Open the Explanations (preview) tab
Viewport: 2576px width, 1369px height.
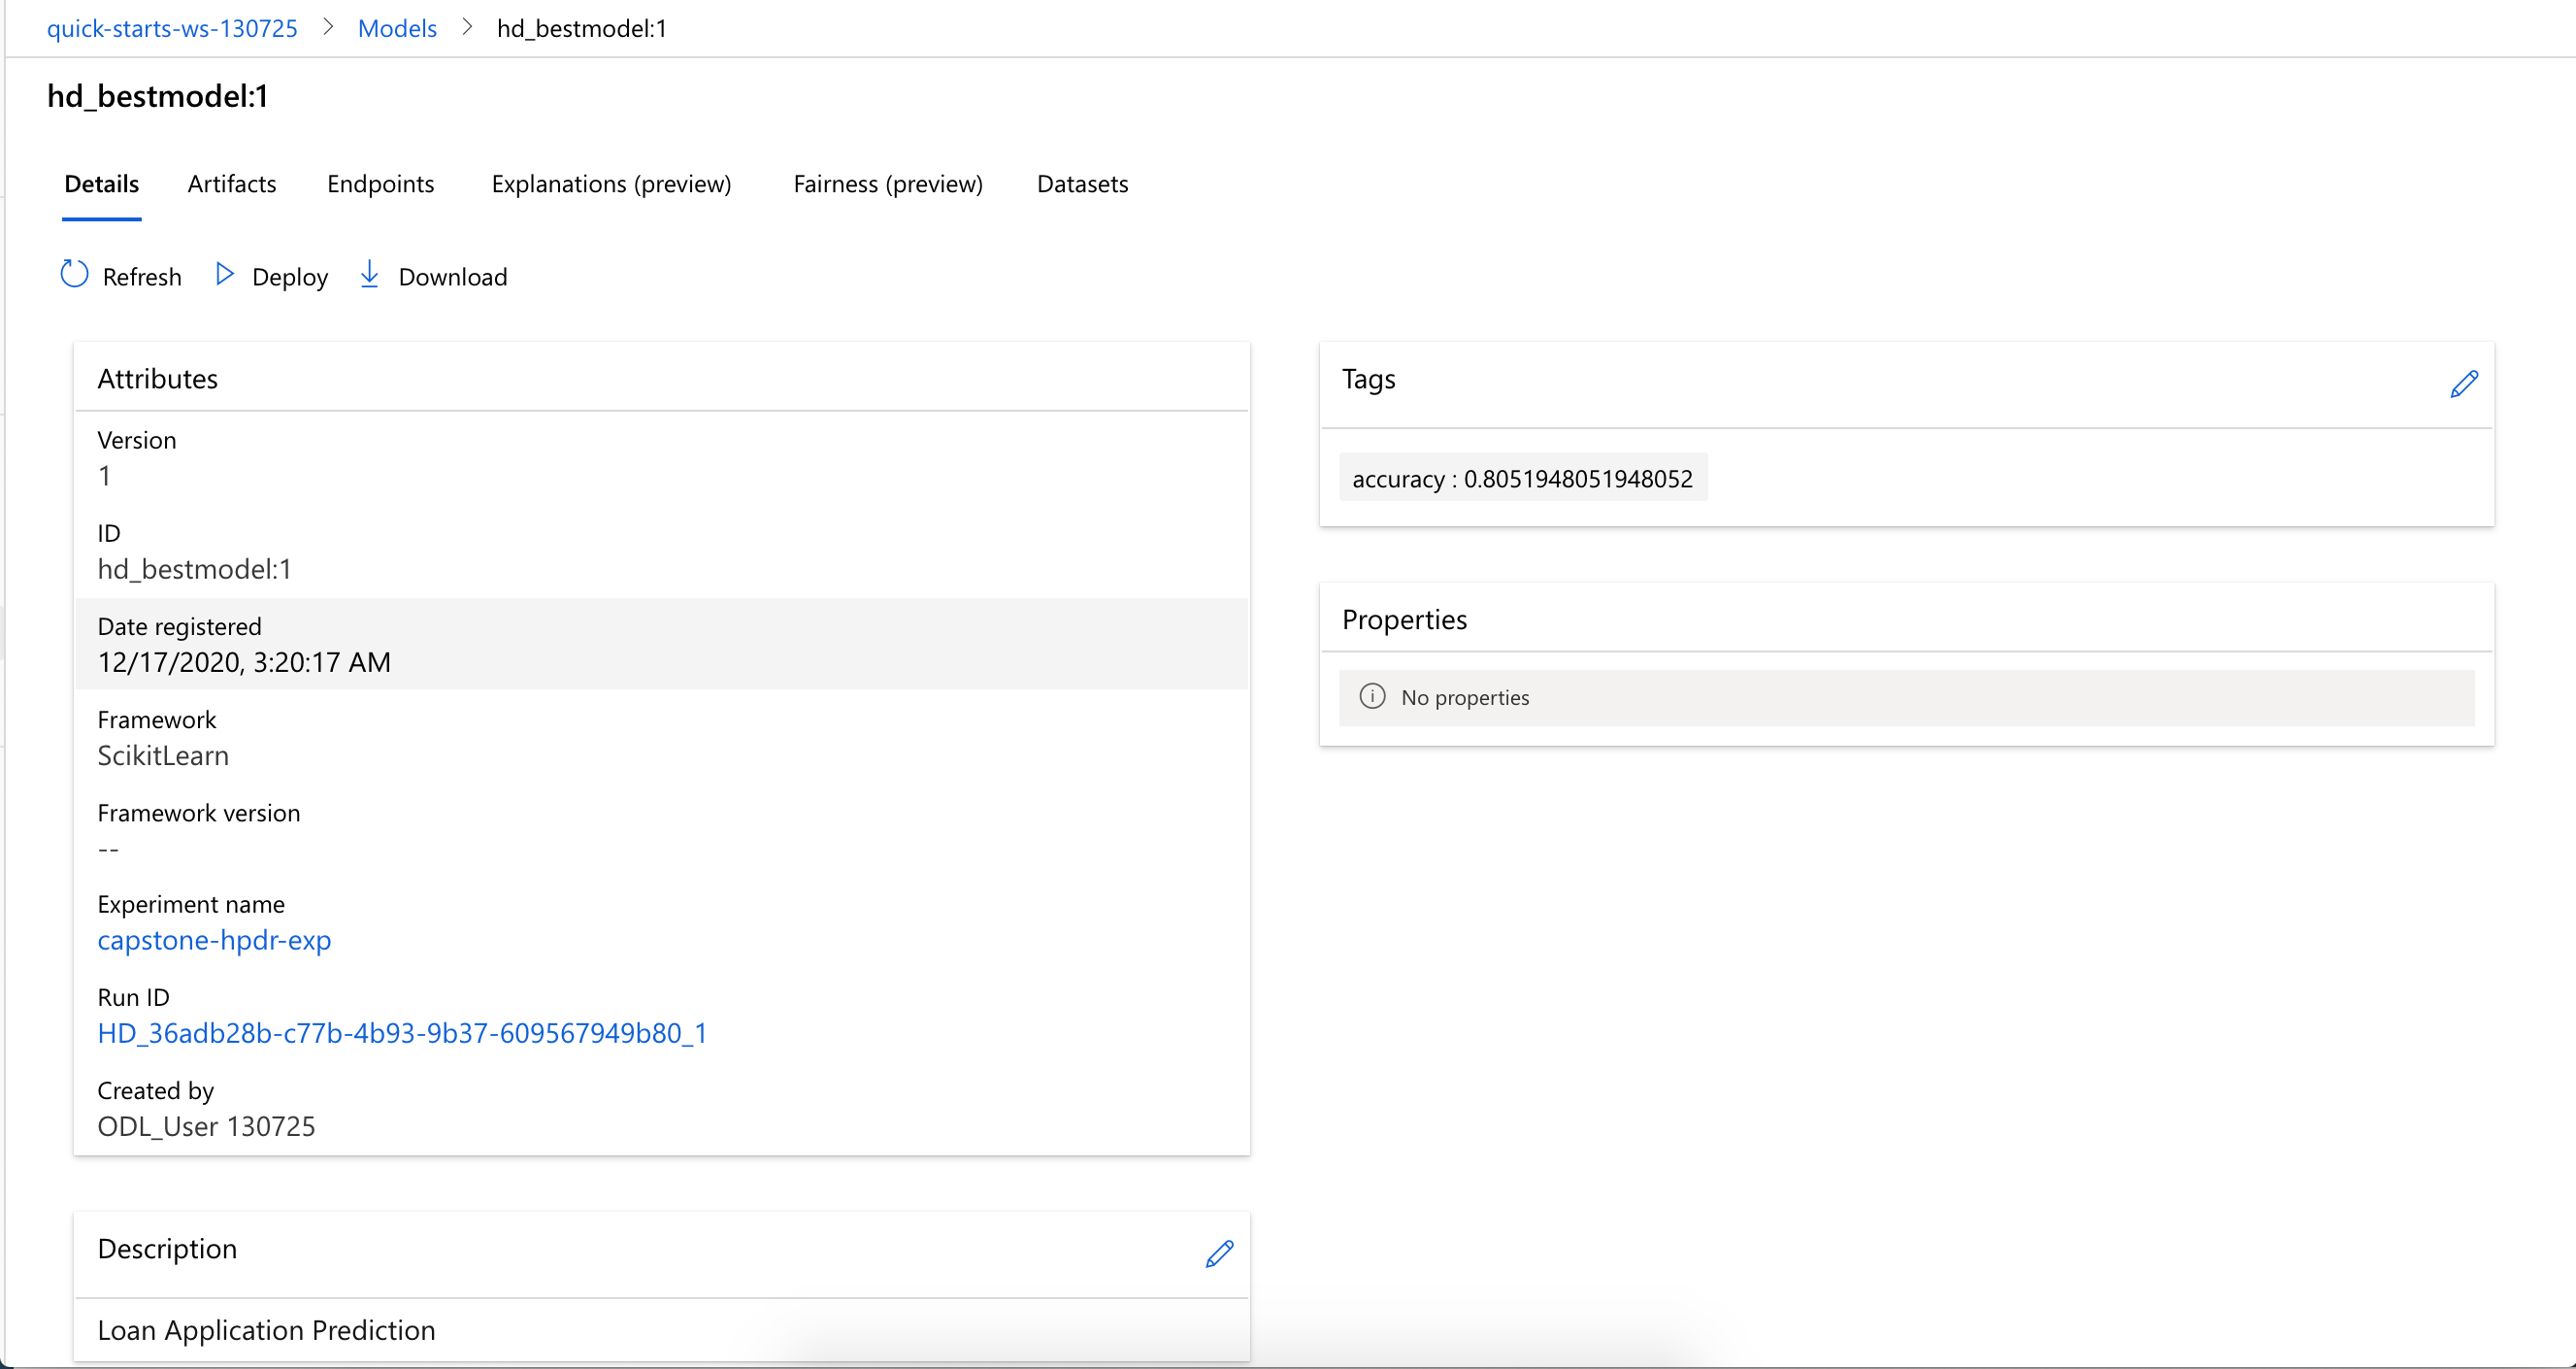611,184
